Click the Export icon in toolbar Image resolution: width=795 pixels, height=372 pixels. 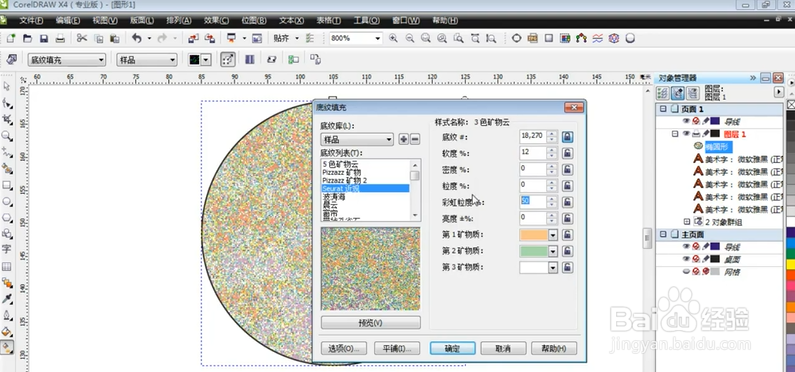tap(209, 39)
